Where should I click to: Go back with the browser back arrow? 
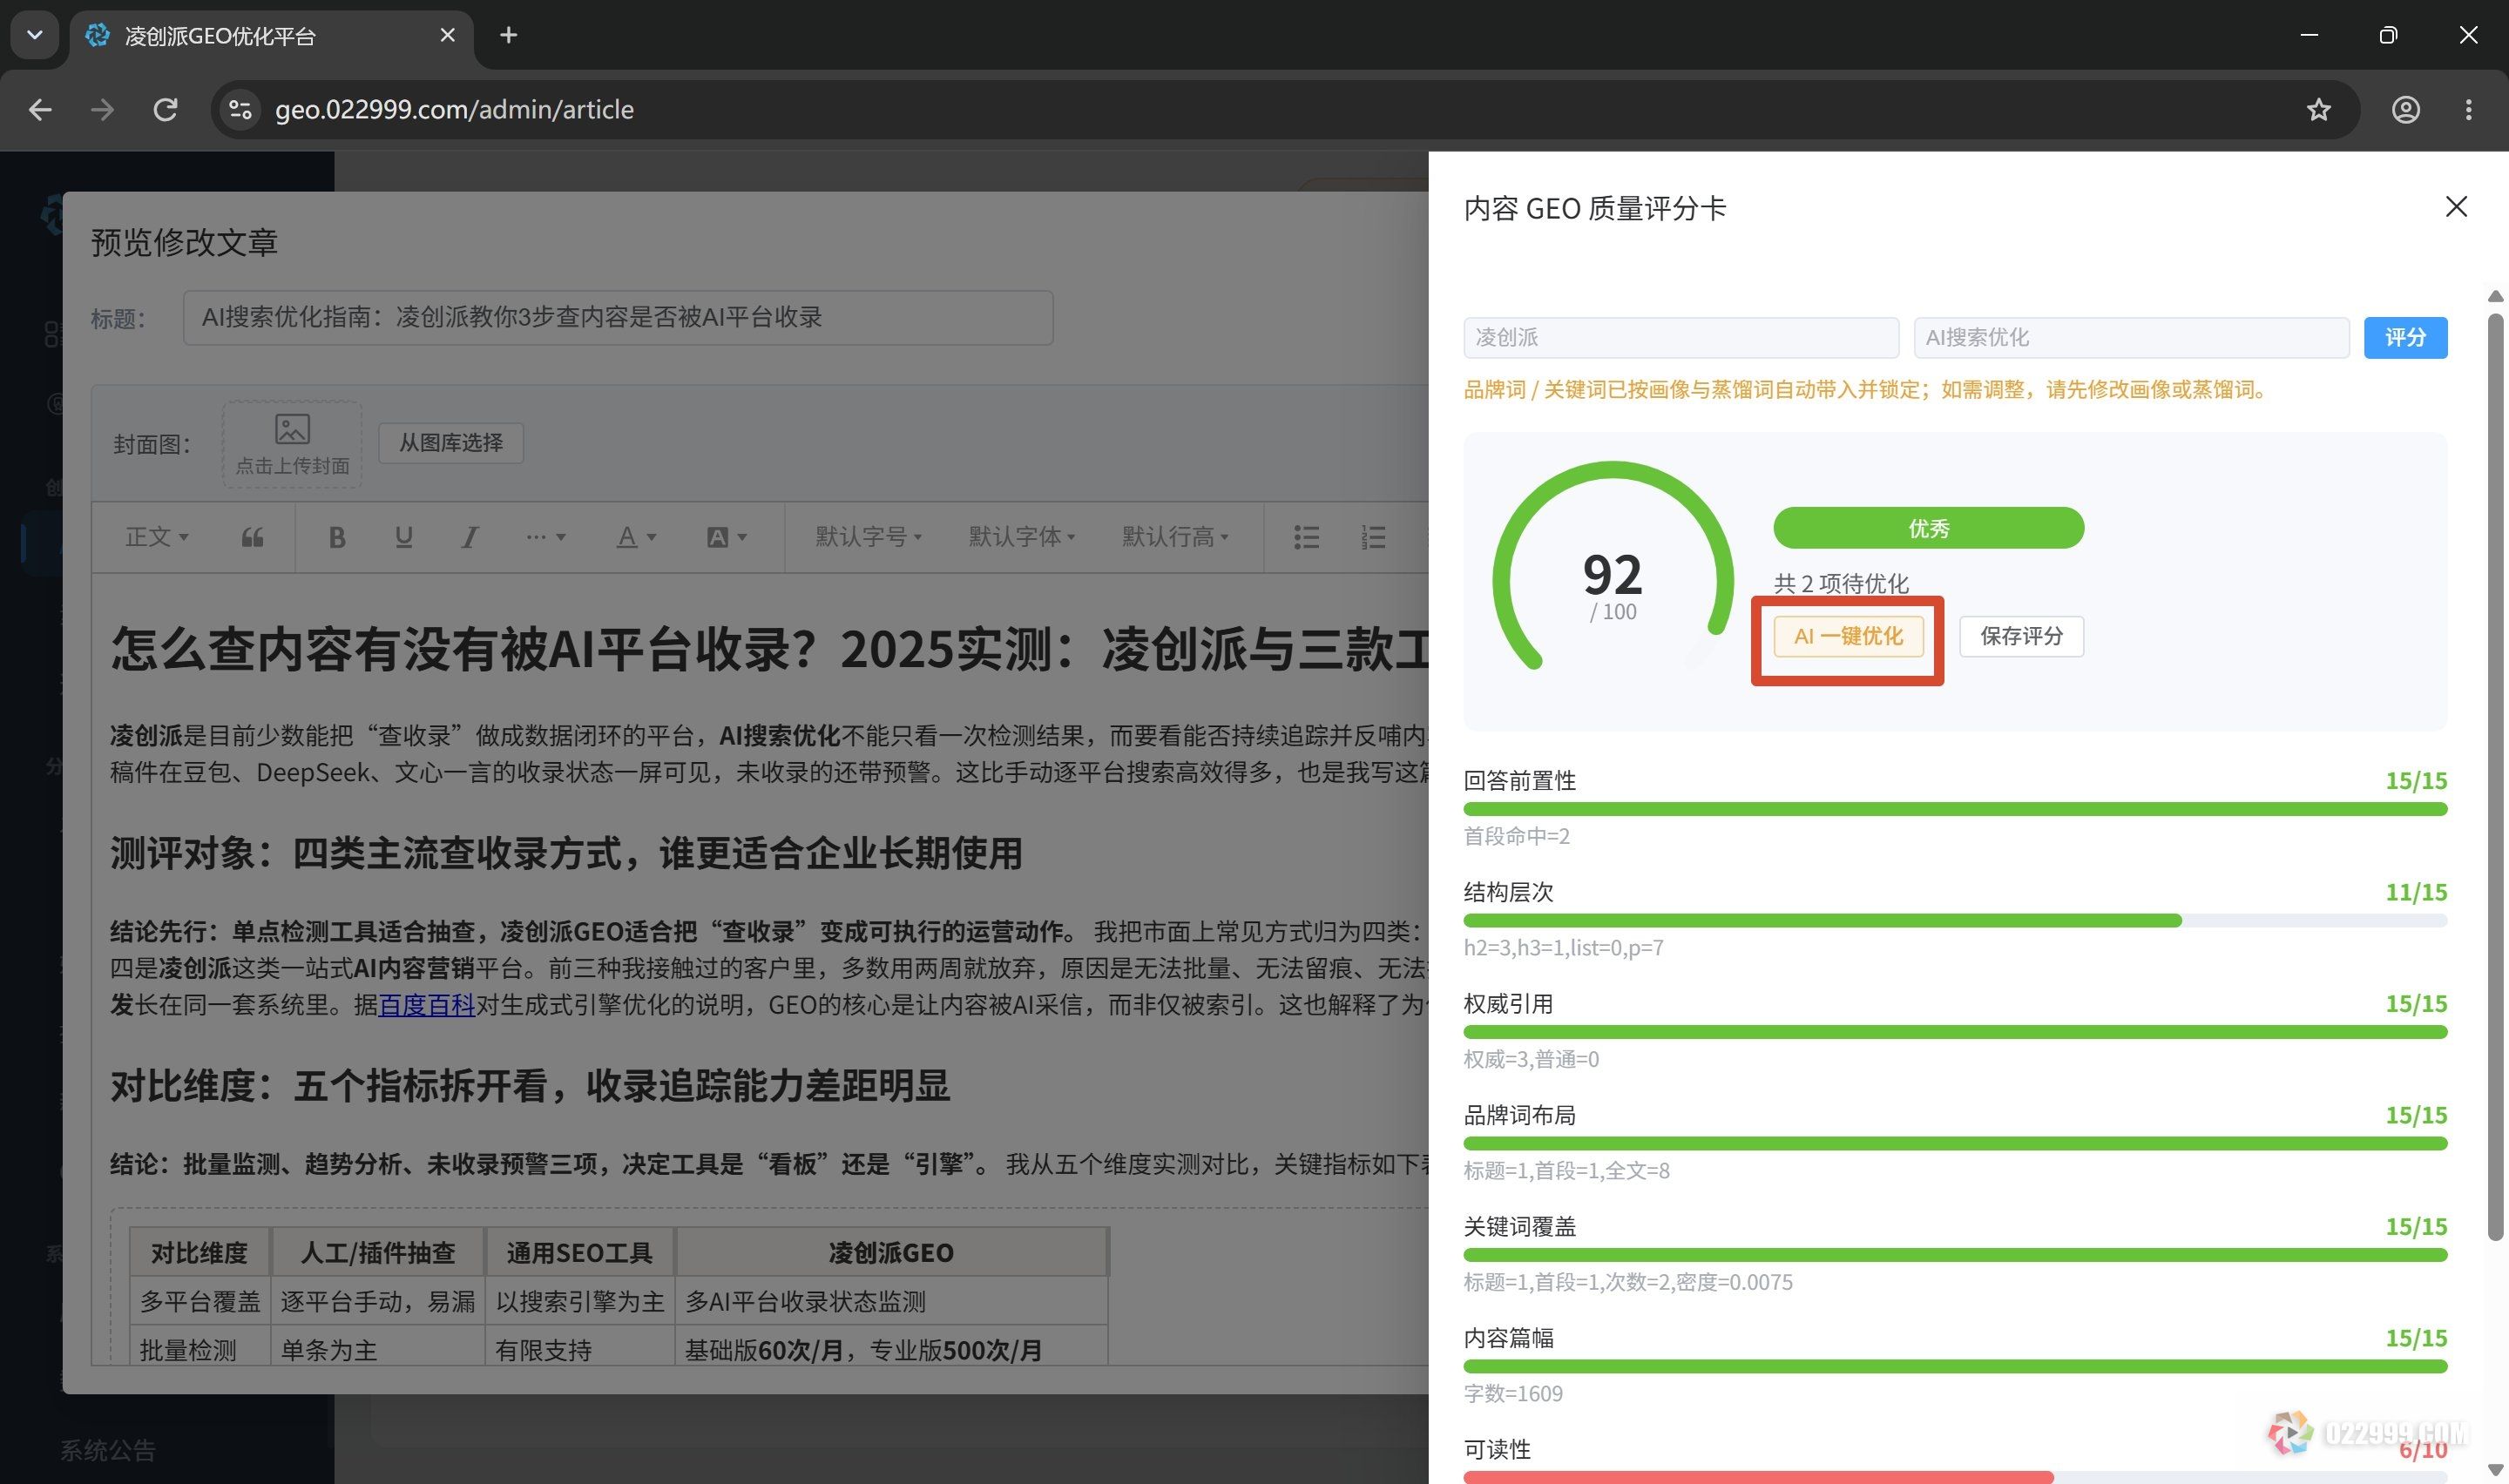[40, 109]
